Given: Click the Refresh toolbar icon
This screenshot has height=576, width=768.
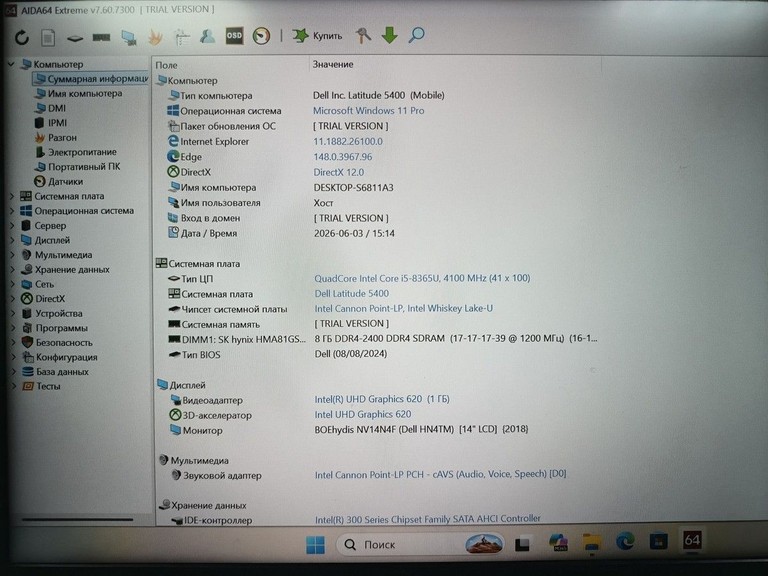Looking at the screenshot, I should [x=22, y=37].
